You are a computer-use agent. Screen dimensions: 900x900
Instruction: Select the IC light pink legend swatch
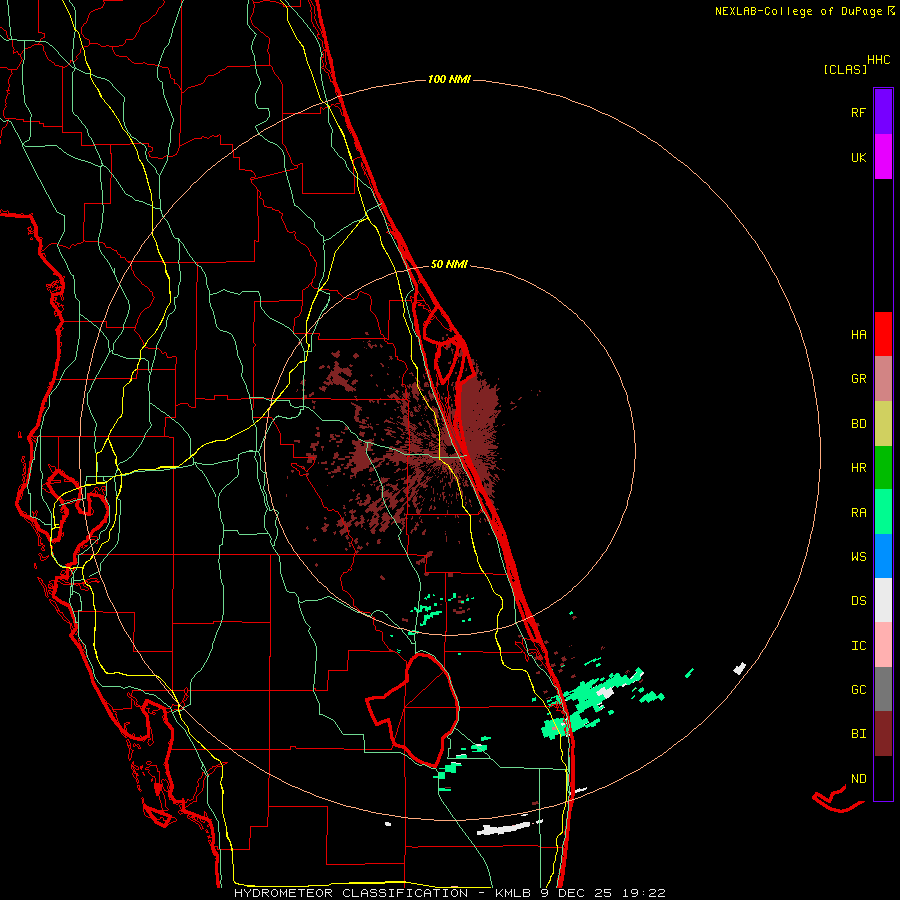(883, 645)
